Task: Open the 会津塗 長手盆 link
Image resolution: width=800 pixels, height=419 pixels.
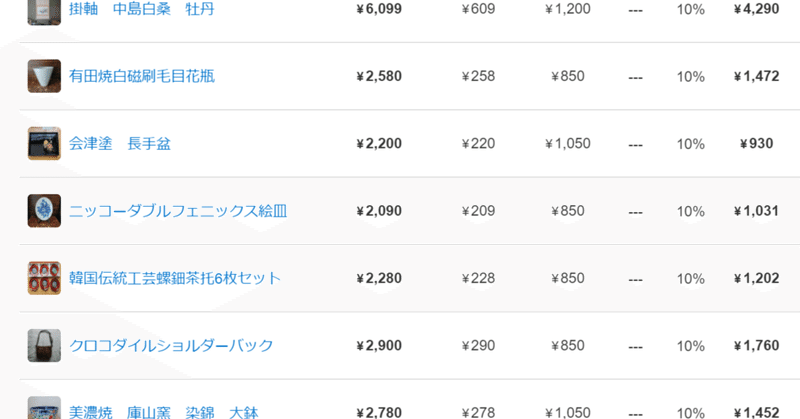Action: pyautogui.click(x=120, y=144)
